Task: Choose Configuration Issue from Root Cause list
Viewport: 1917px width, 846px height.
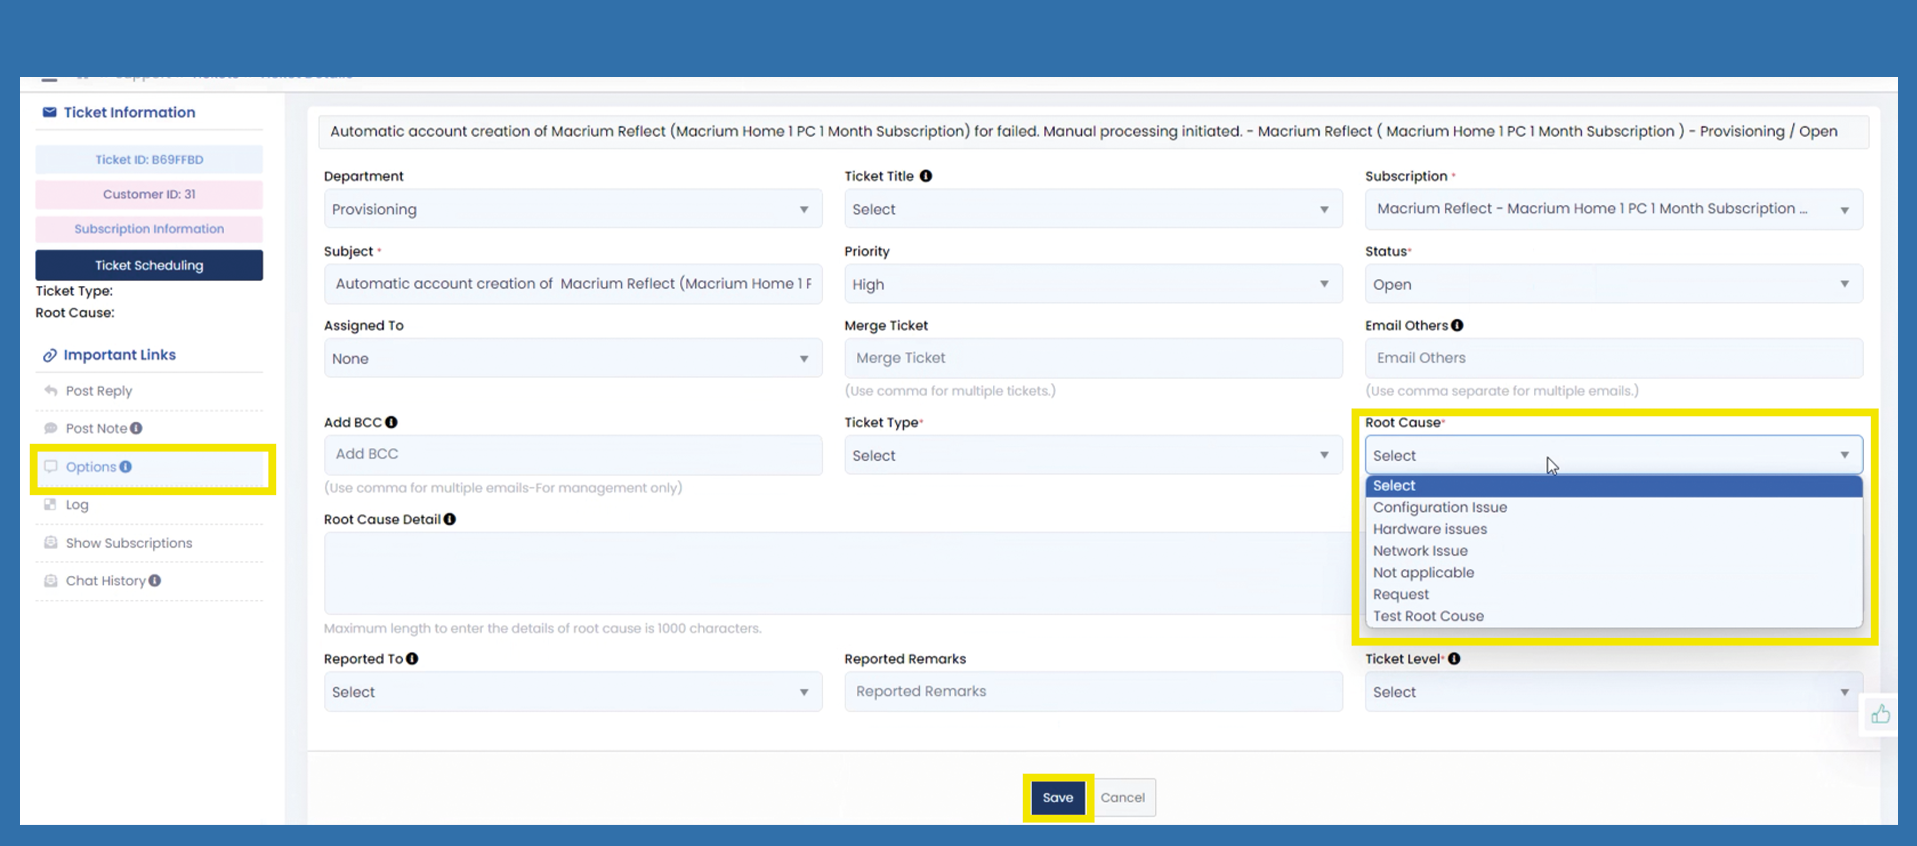Action: pyautogui.click(x=1439, y=508)
